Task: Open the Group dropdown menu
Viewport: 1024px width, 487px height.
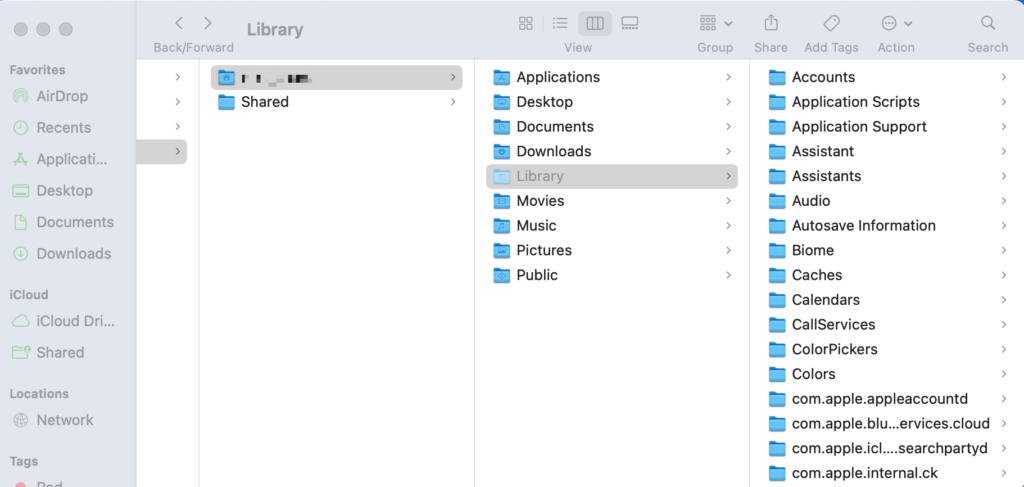Action: (x=715, y=23)
